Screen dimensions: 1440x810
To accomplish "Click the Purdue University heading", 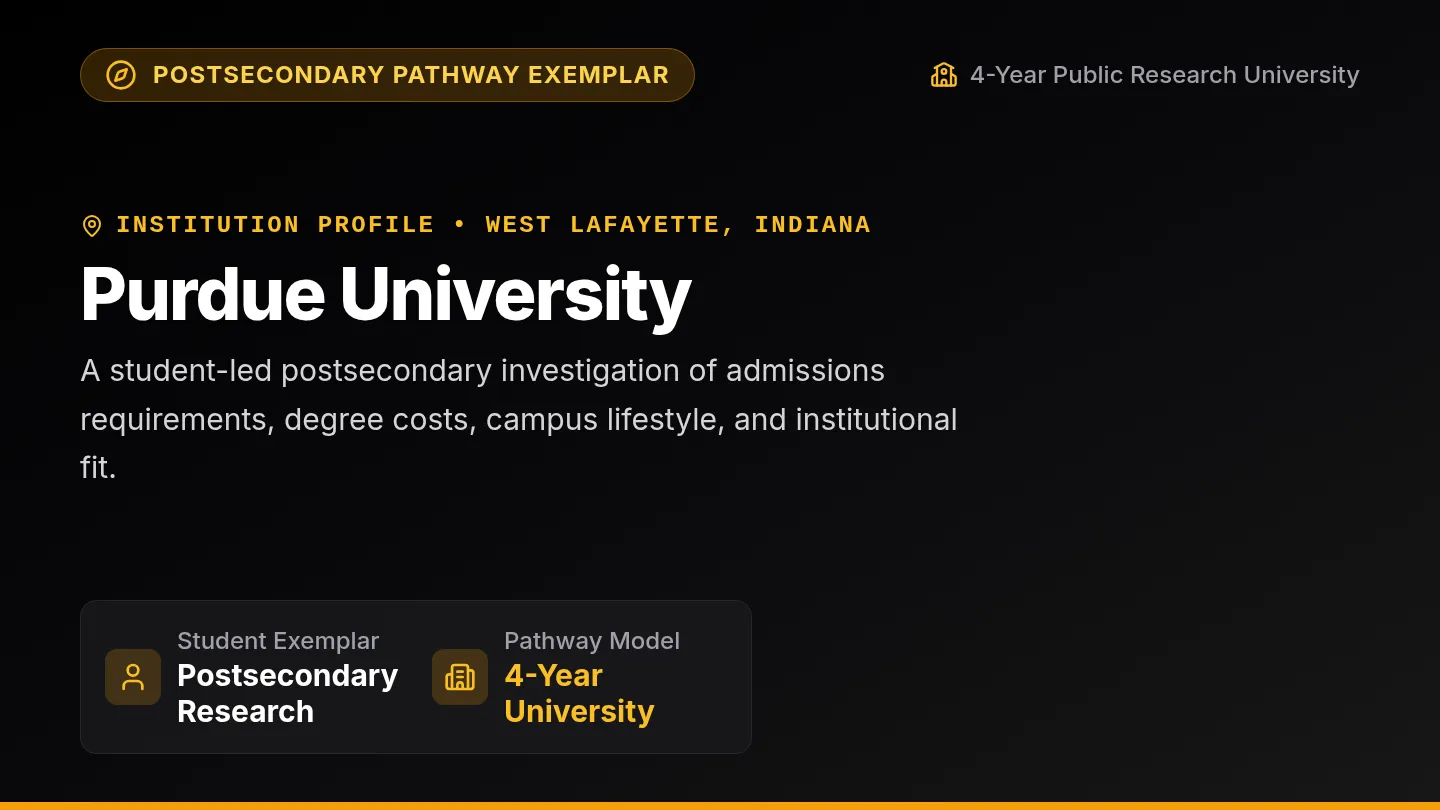I will coord(386,294).
